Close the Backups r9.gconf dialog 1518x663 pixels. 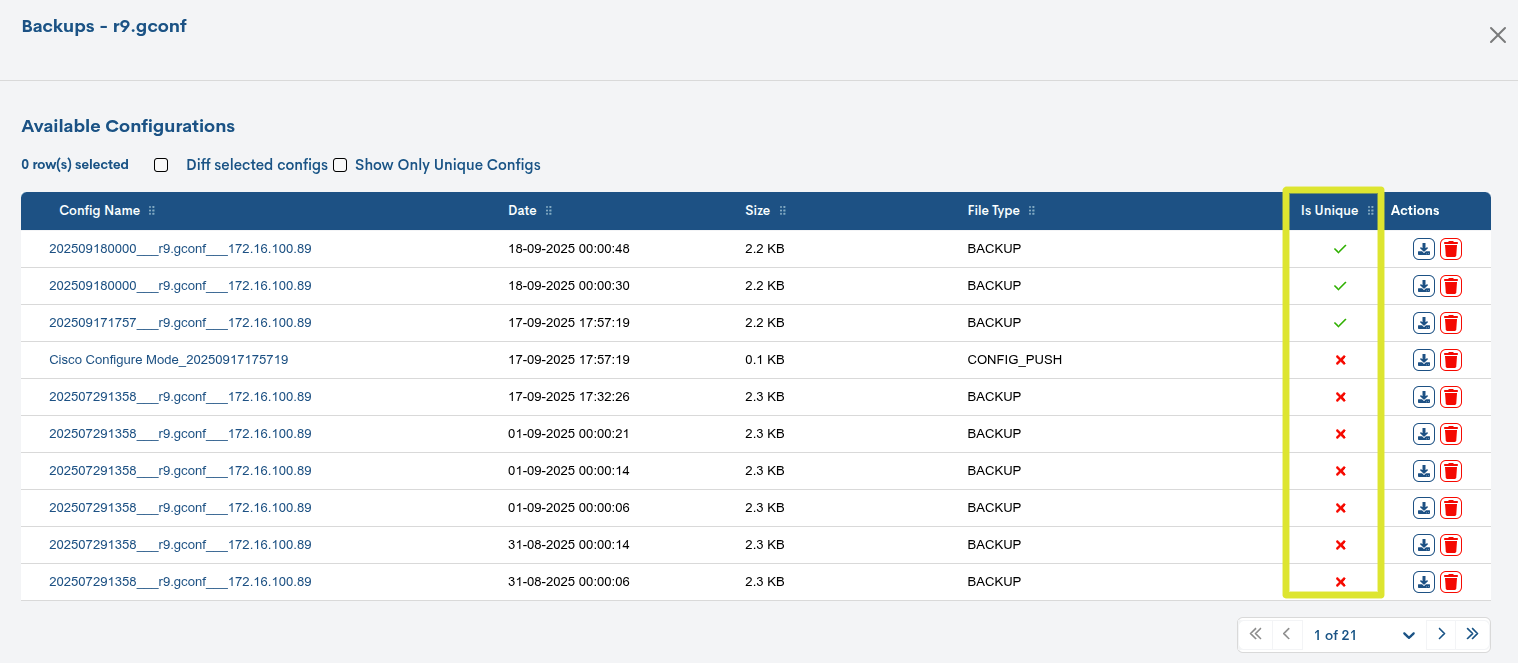coord(1497,36)
